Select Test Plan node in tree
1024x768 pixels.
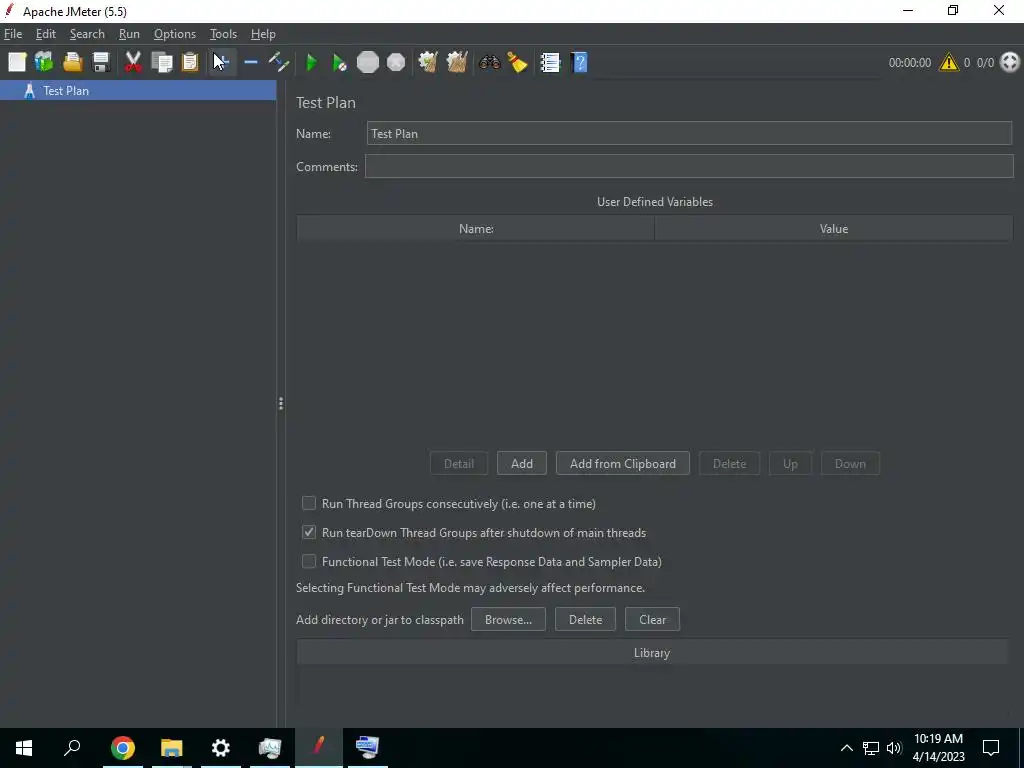[x=138, y=90]
